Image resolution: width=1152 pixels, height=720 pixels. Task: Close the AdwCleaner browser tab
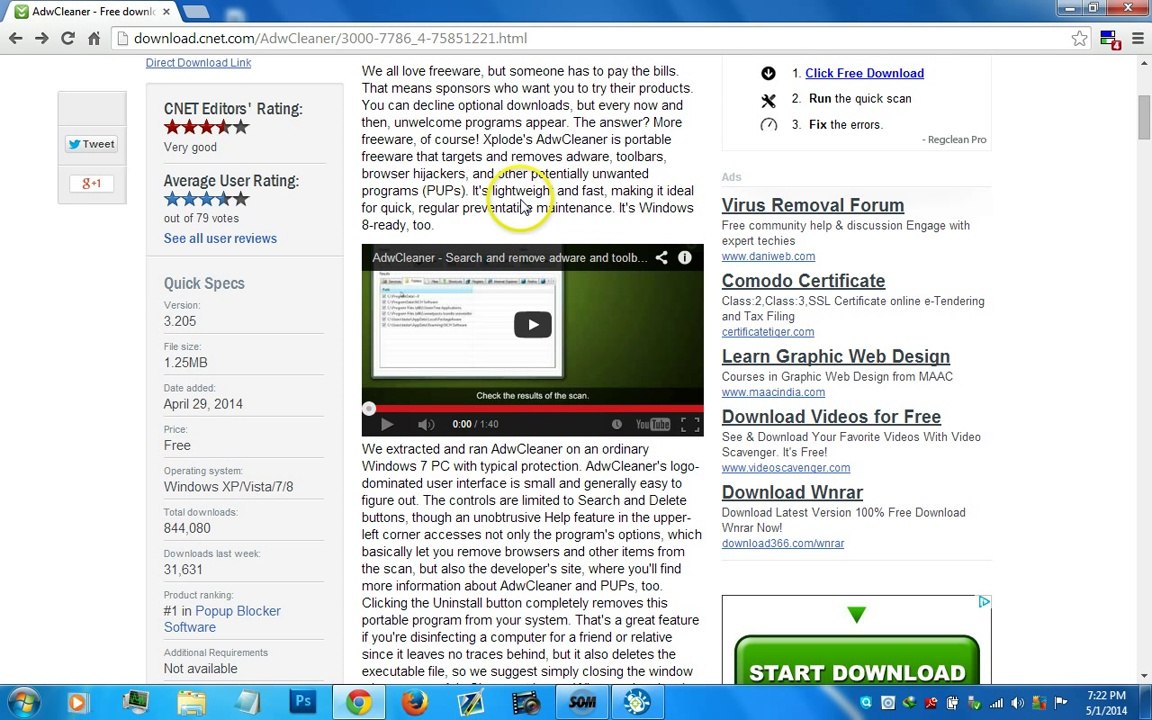point(167,12)
